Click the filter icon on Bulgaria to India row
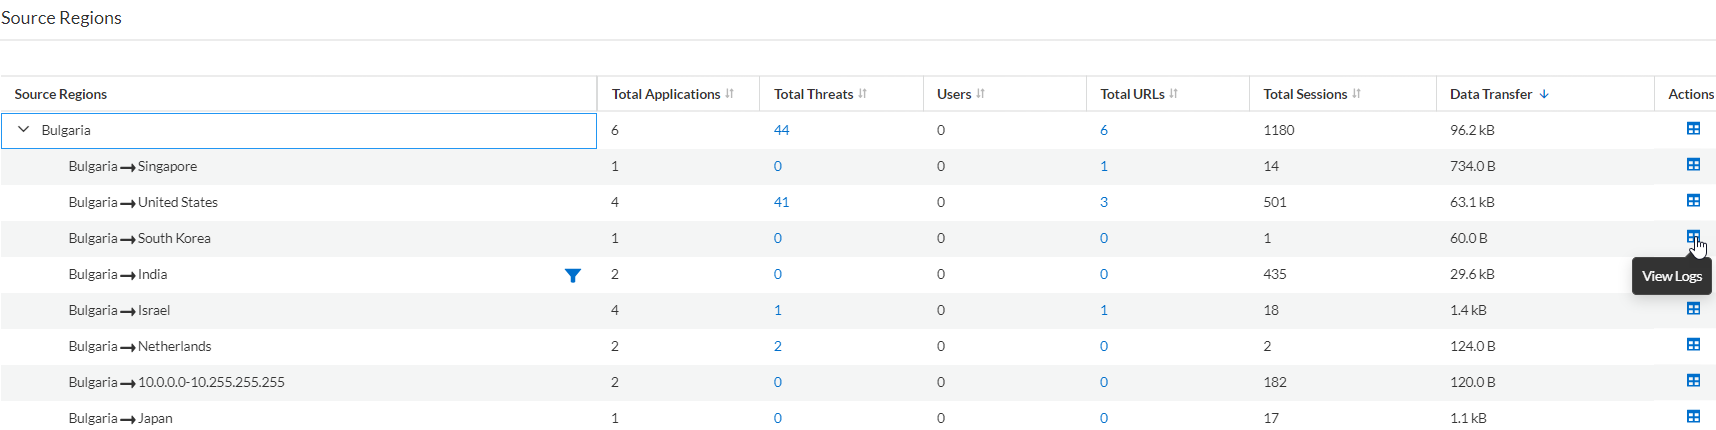Viewport: 1716px width, 430px height. pos(573,276)
